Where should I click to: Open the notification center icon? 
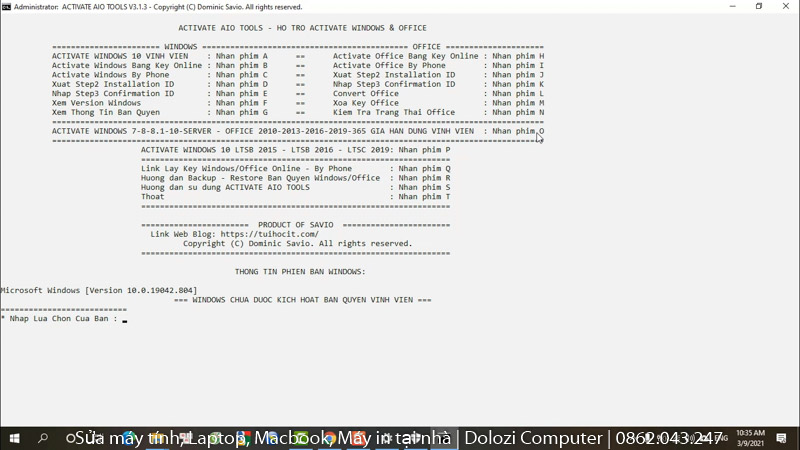click(x=784, y=438)
